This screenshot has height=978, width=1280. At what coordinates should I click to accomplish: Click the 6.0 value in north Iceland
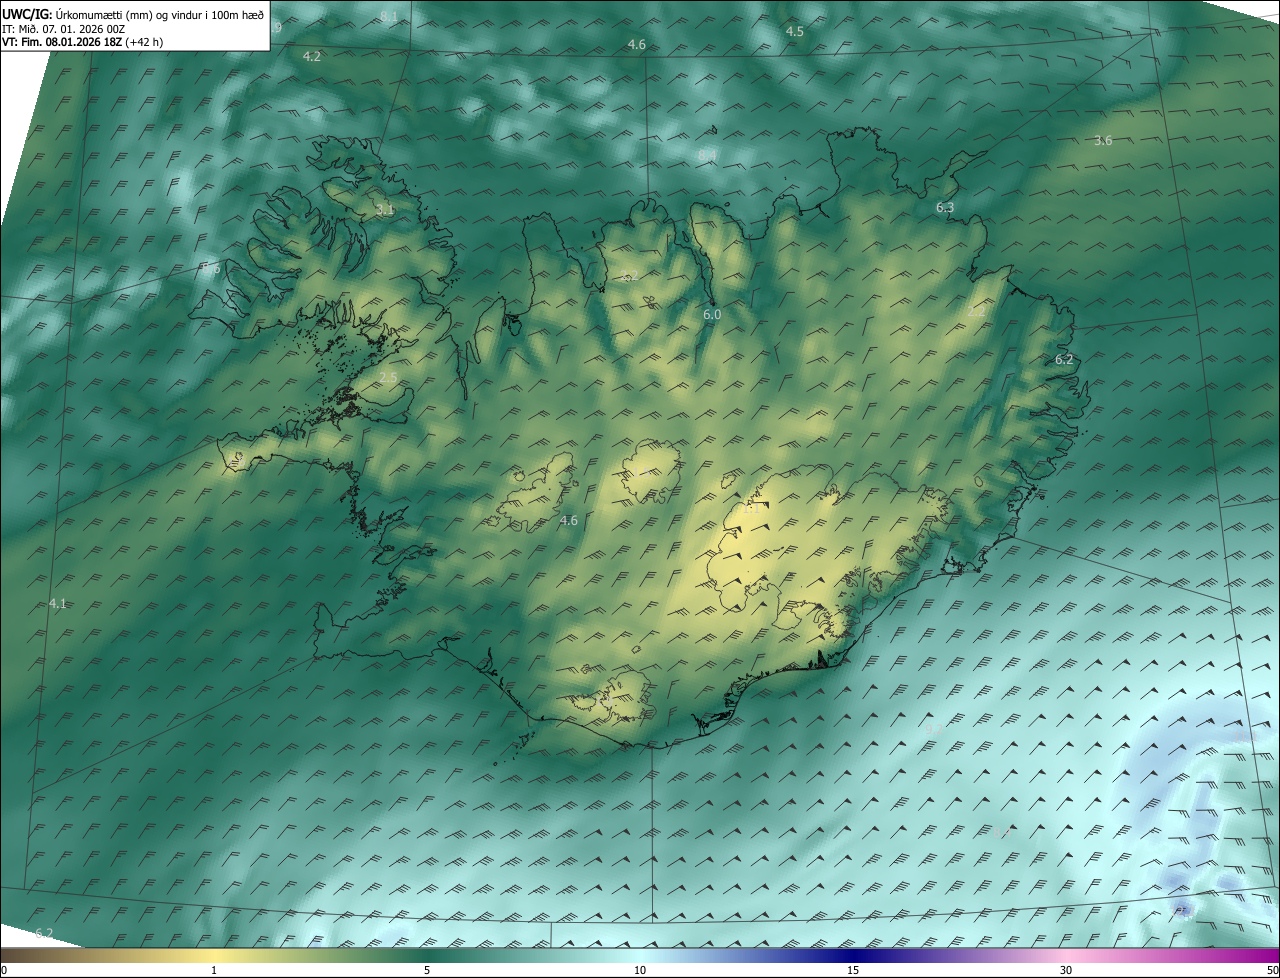712,315
